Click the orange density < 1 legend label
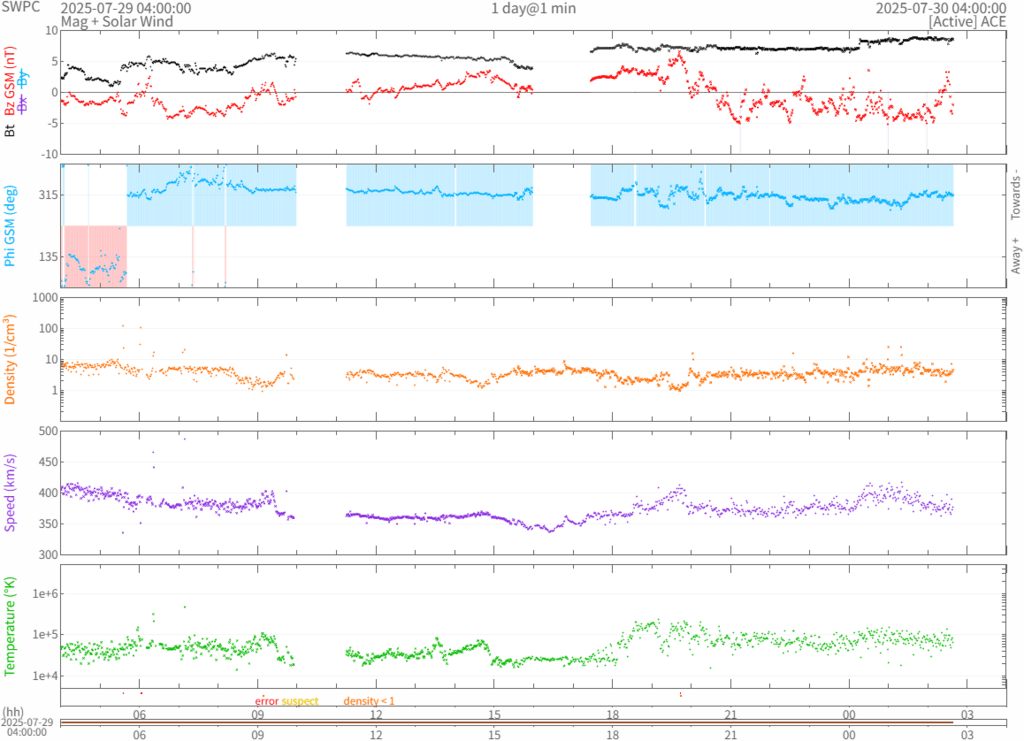 pyautogui.click(x=370, y=701)
